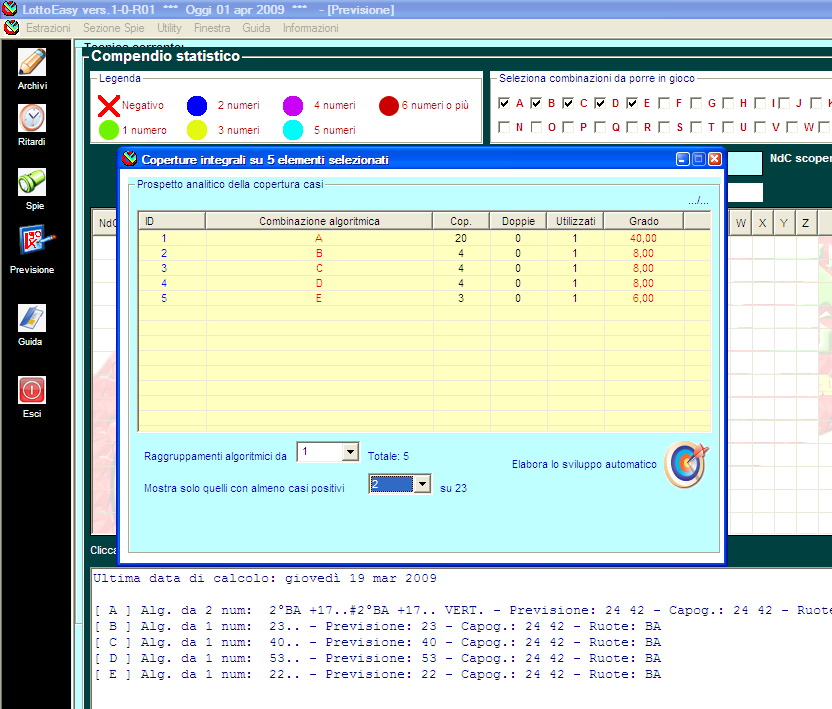Screen dimensions: 832x709
Task: Click the 'Ultima data di calcolo' line
Action: click(x=265, y=578)
